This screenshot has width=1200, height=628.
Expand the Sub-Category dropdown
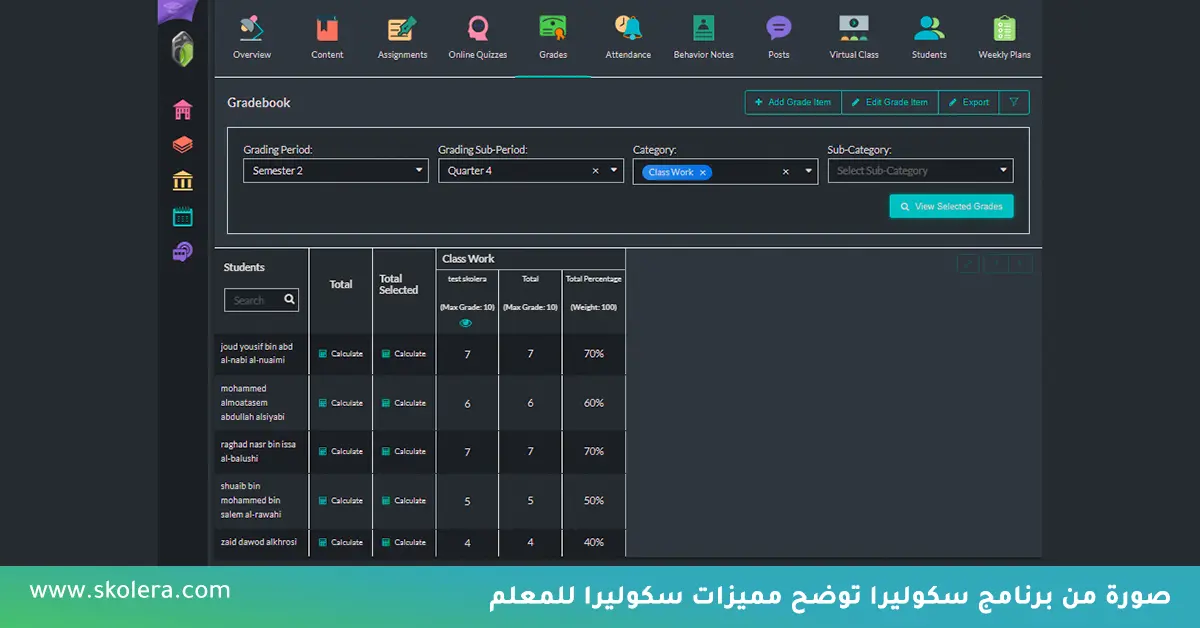pos(1003,171)
